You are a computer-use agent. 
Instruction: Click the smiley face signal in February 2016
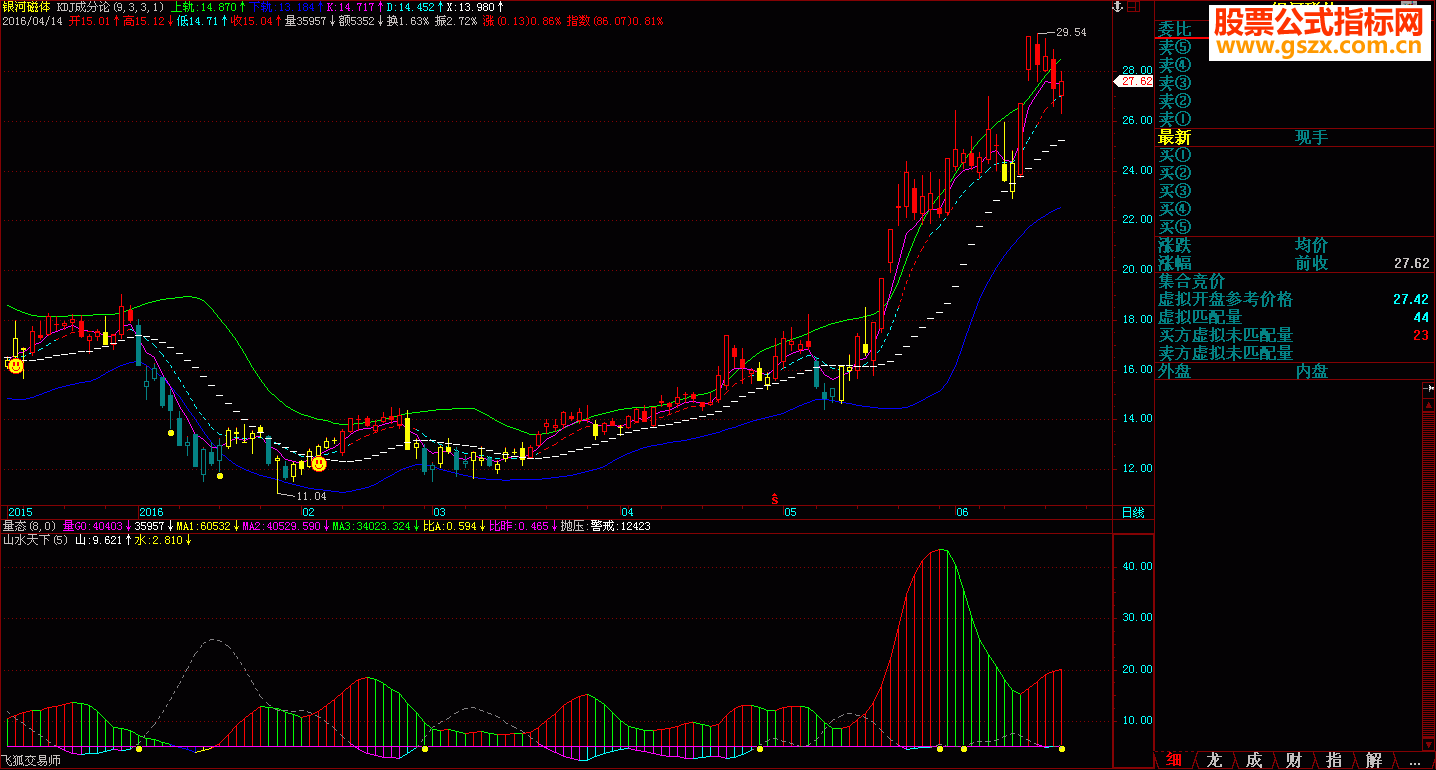coord(319,463)
